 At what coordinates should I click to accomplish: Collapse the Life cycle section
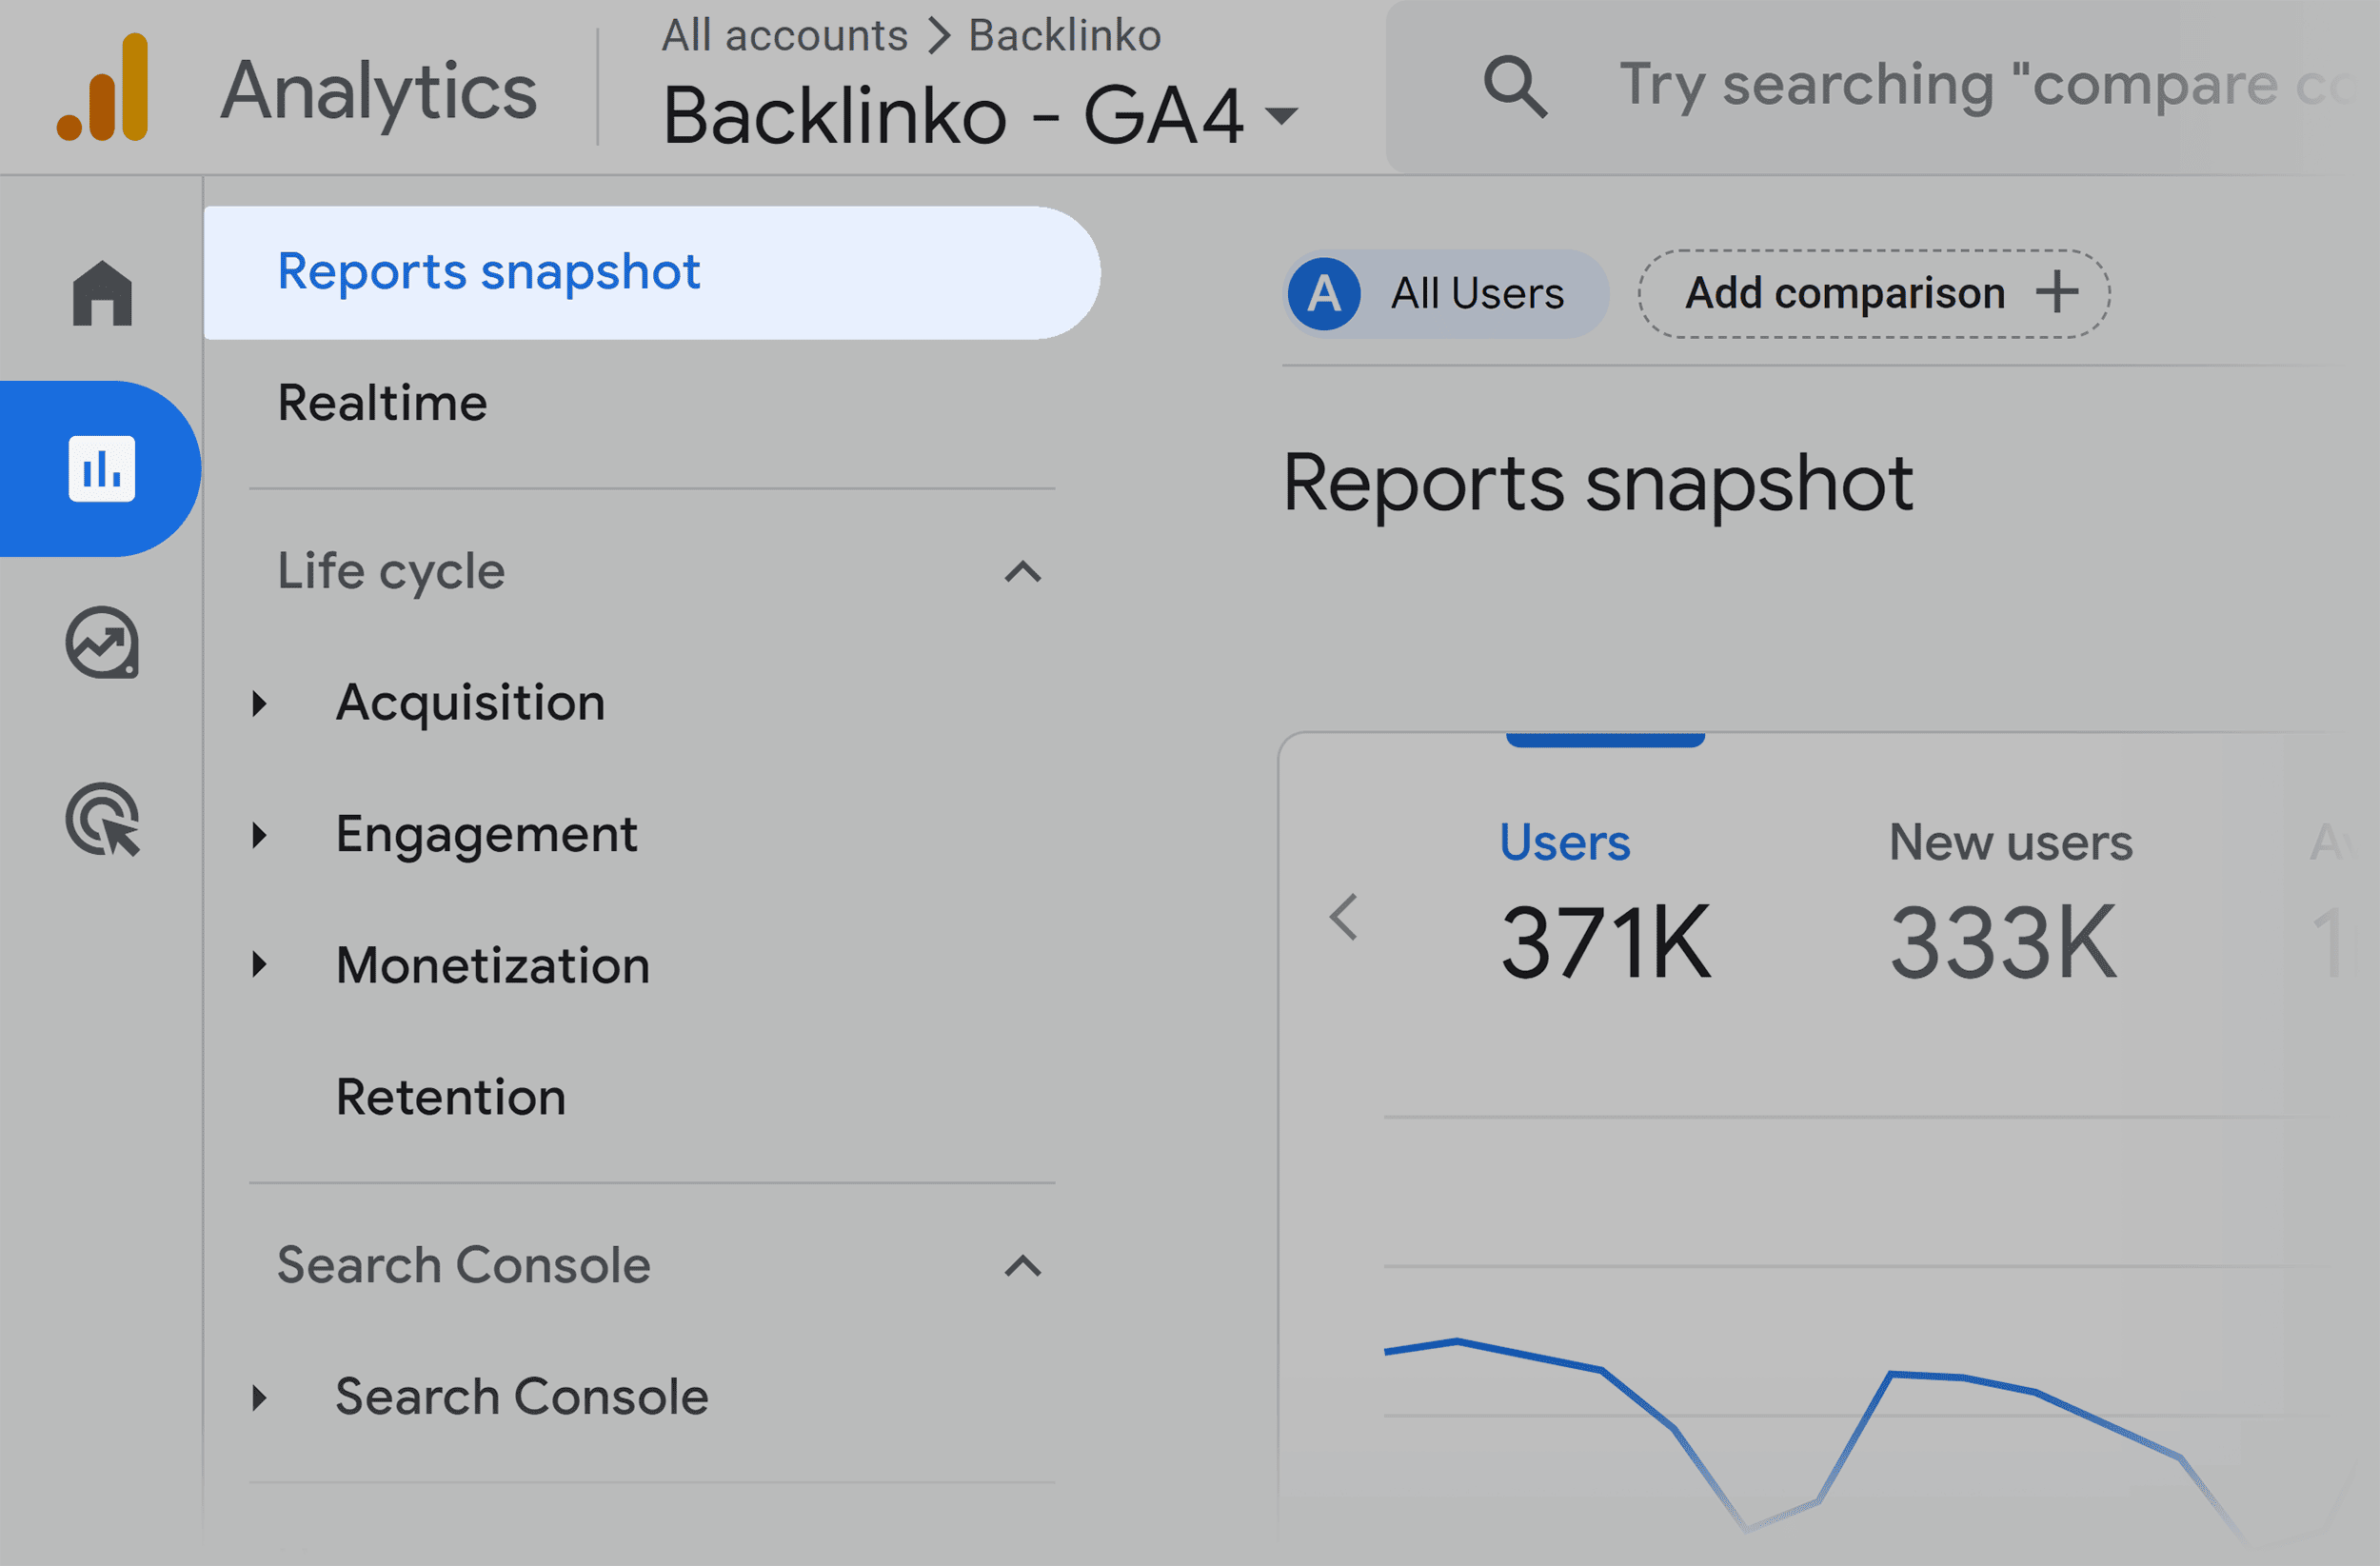tap(1022, 572)
